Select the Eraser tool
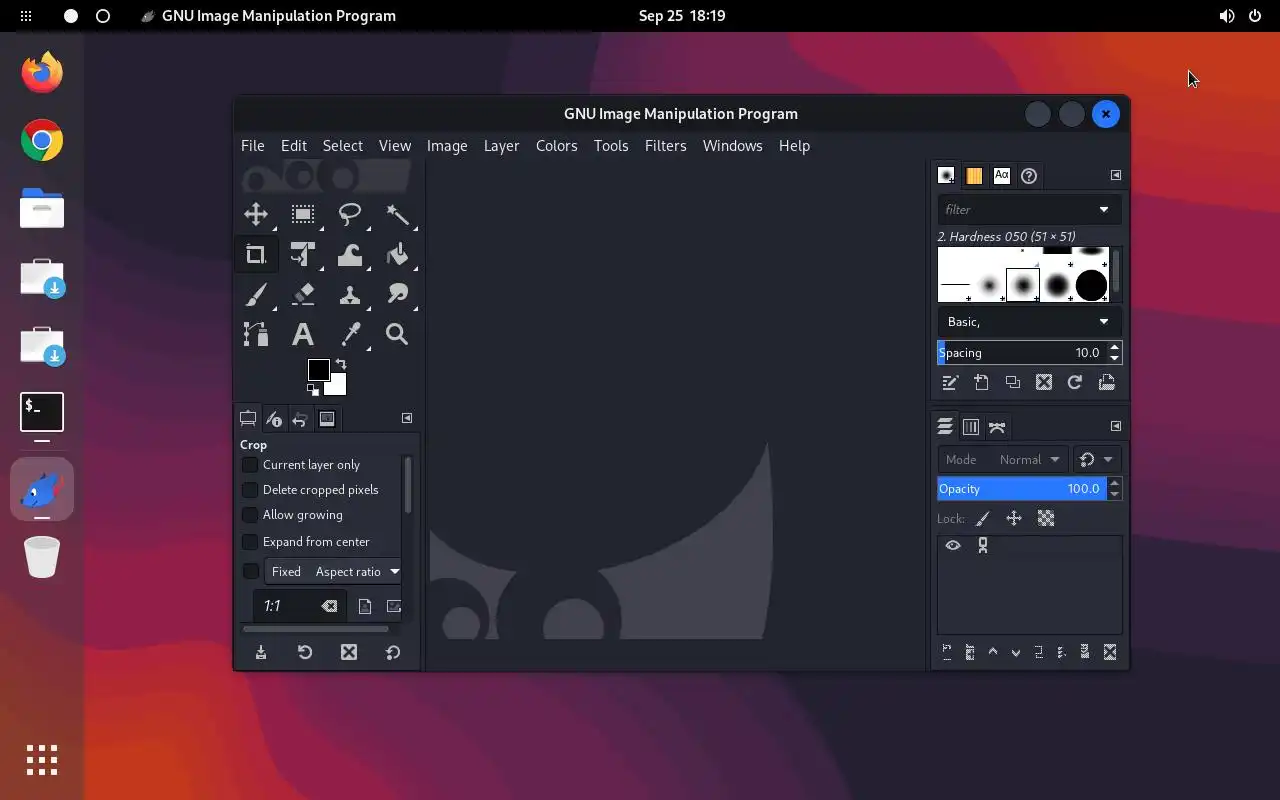1280x800 pixels. (303, 294)
